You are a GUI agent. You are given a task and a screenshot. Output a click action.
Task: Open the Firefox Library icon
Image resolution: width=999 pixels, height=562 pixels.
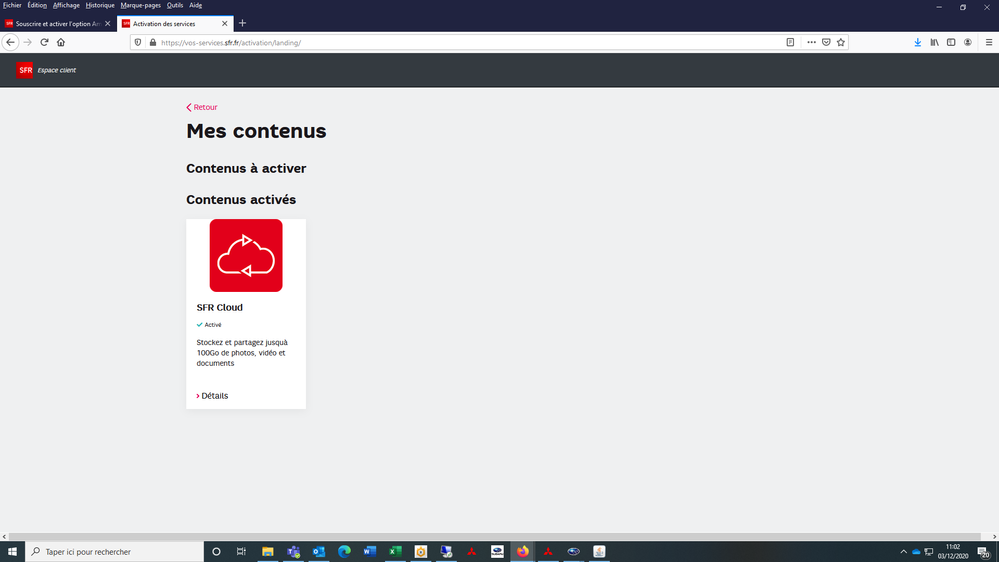tap(934, 42)
